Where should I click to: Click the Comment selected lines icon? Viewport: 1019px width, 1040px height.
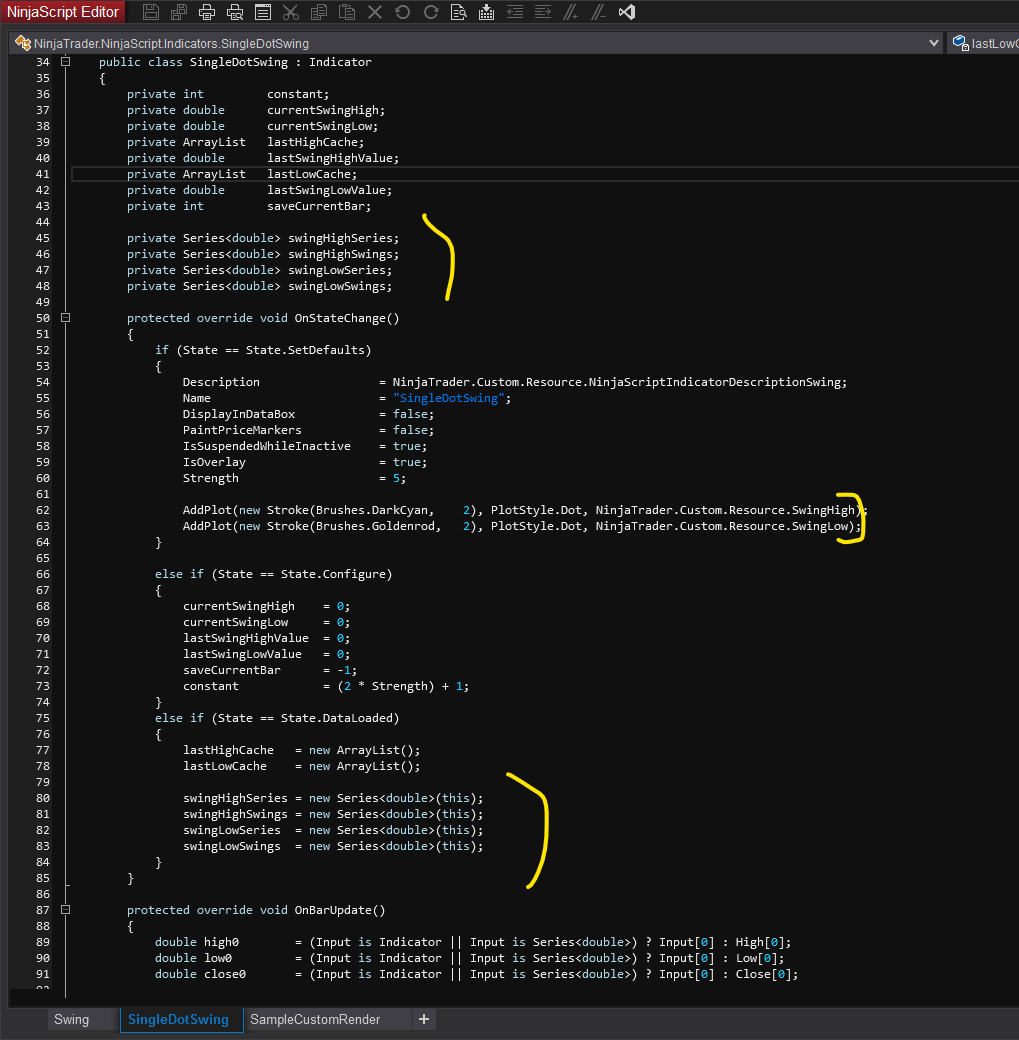coord(571,13)
